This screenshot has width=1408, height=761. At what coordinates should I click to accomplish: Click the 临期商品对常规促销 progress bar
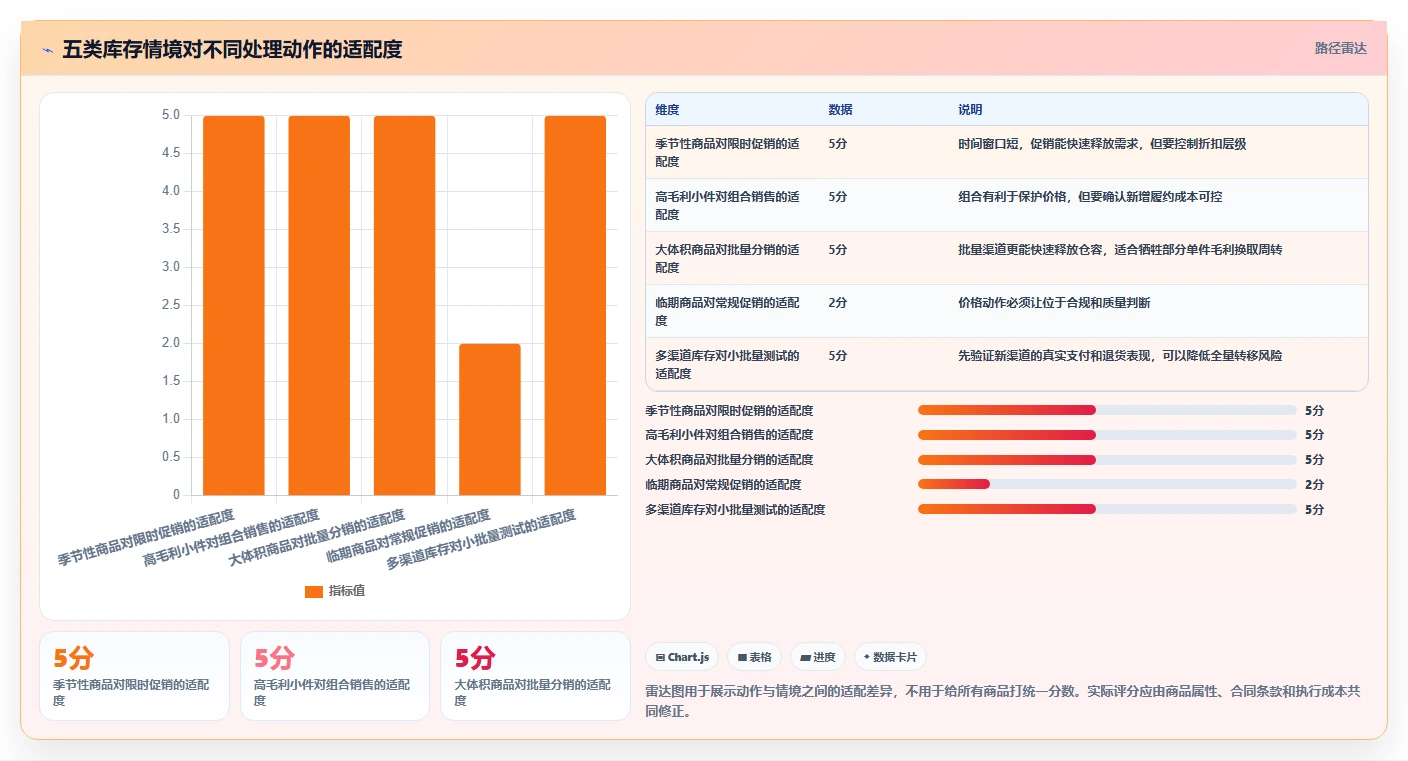tap(1107, 484)
